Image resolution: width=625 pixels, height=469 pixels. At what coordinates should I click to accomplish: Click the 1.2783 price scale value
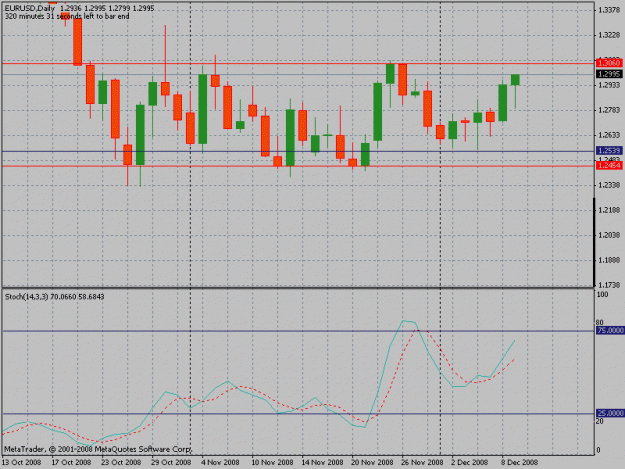tap(609, 110)
